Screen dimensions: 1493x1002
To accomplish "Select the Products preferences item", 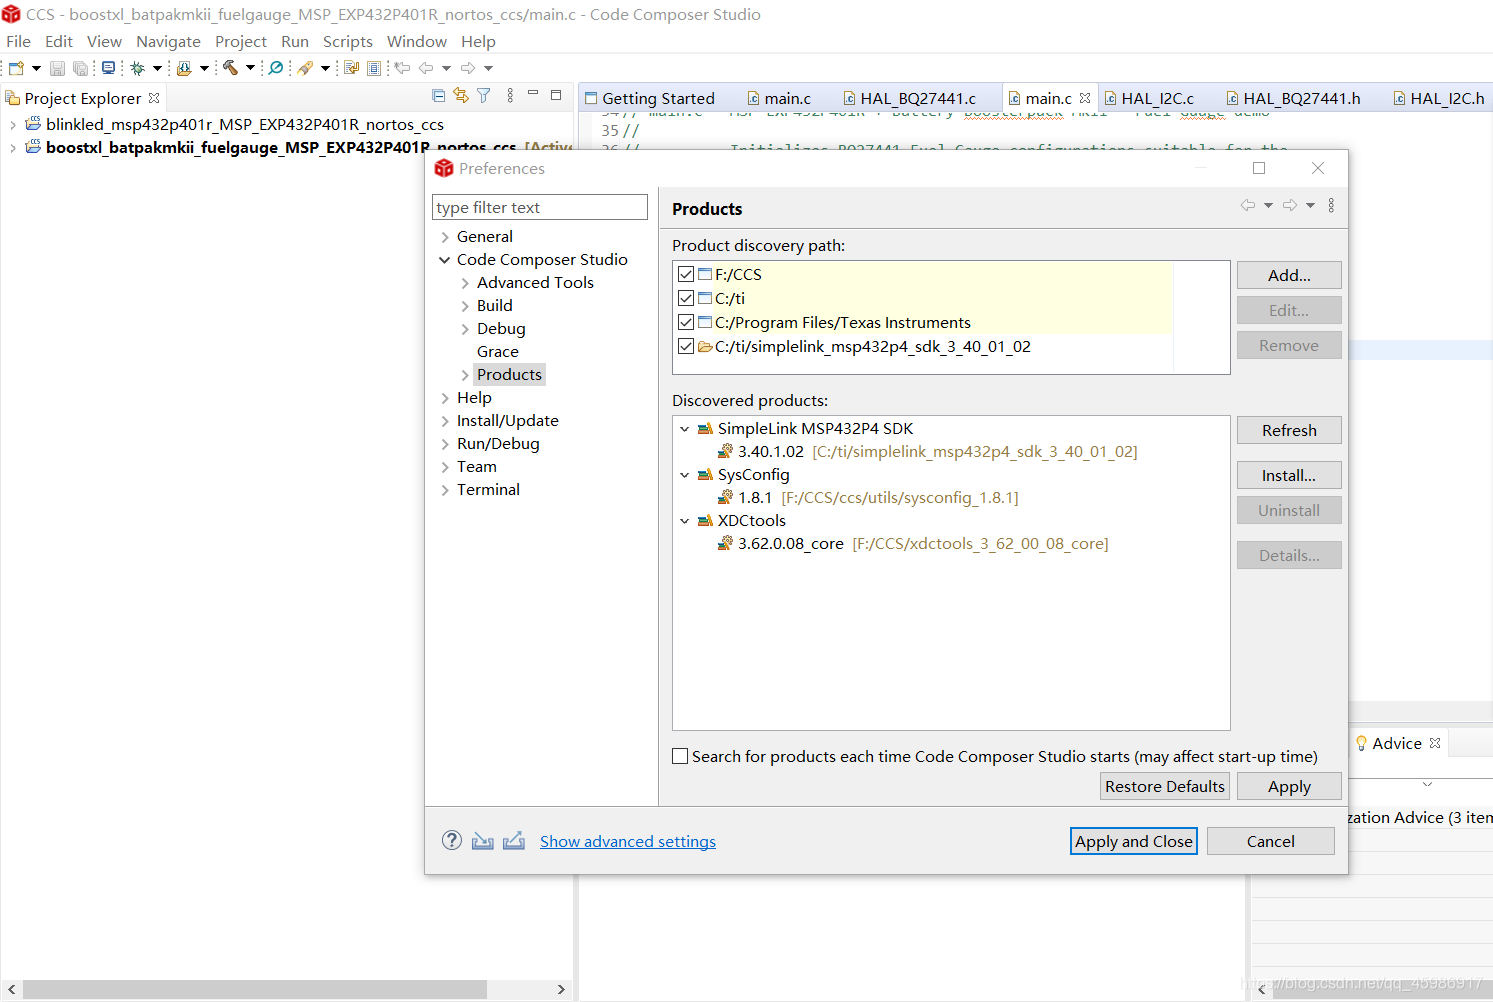I will 509,375.
